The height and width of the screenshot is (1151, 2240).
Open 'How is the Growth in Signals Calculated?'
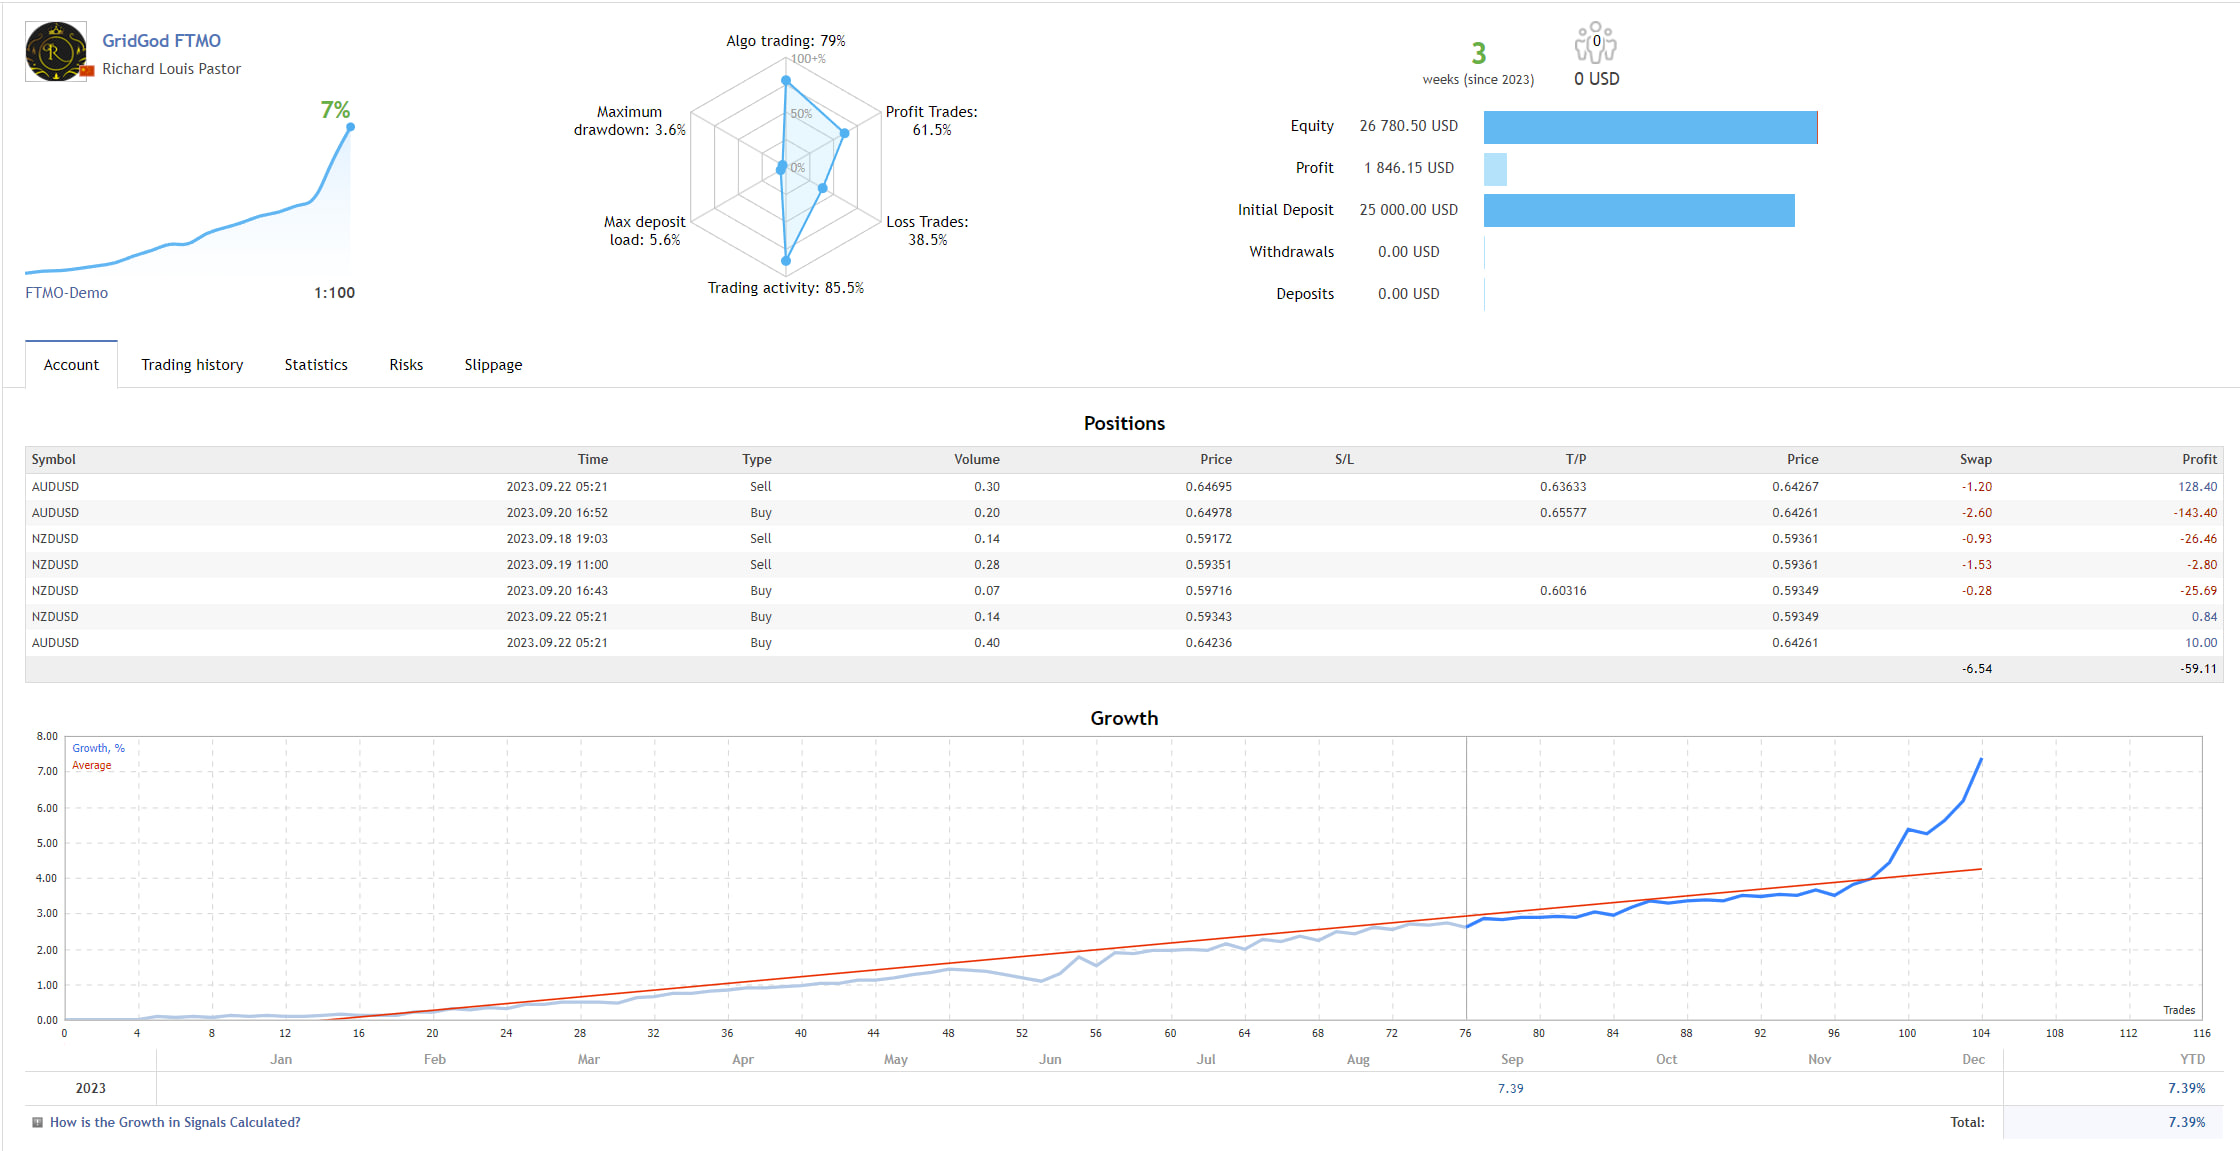175,1123
